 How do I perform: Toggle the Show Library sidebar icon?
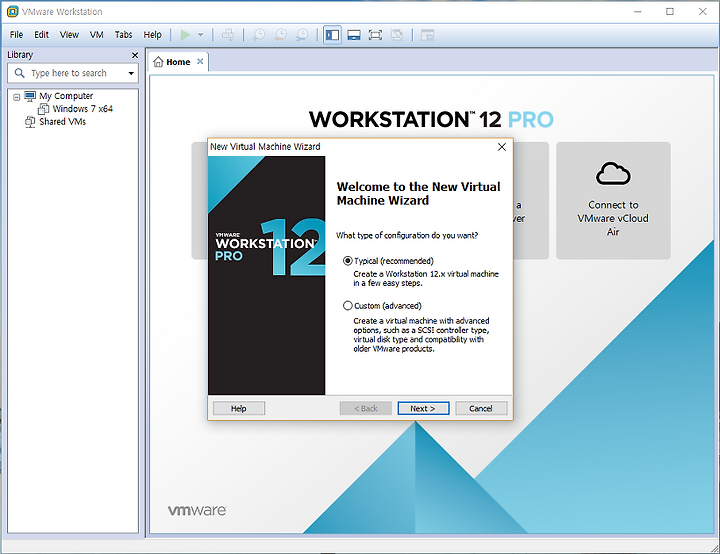click(332, 35)
